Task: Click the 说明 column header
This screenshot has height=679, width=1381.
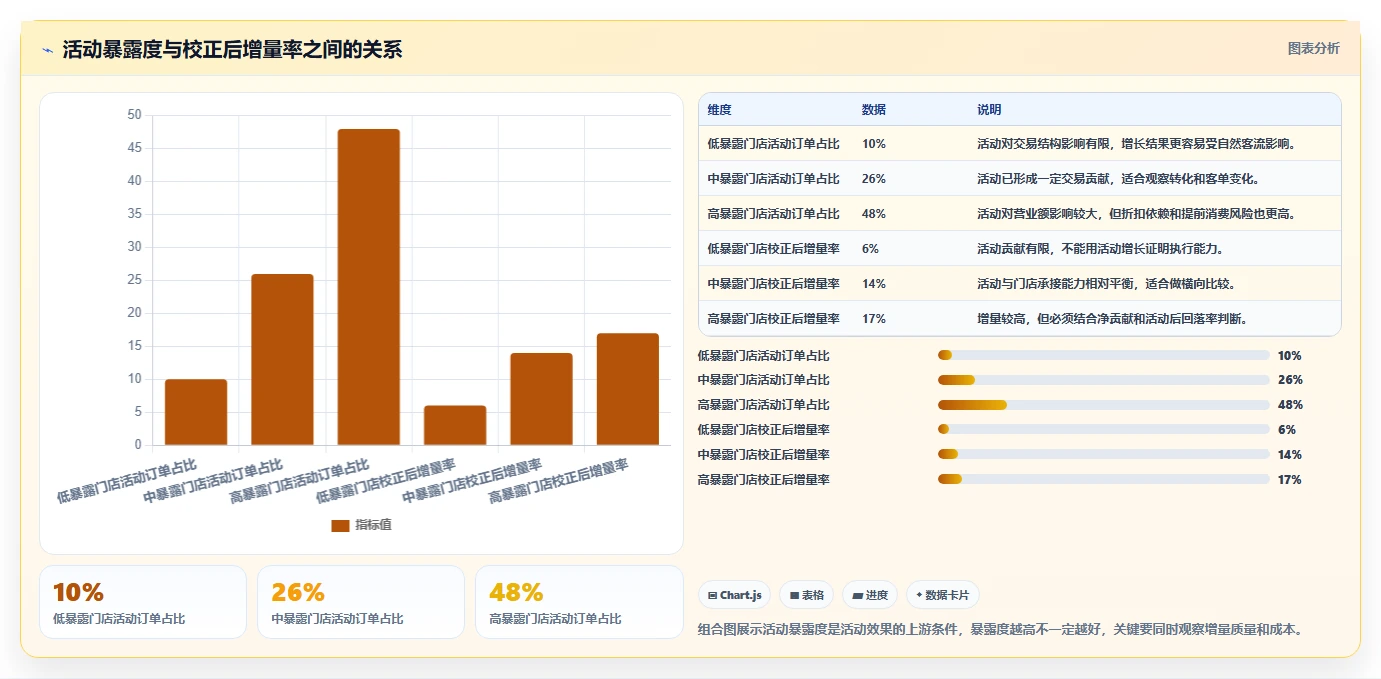Action: pos(989,110)
